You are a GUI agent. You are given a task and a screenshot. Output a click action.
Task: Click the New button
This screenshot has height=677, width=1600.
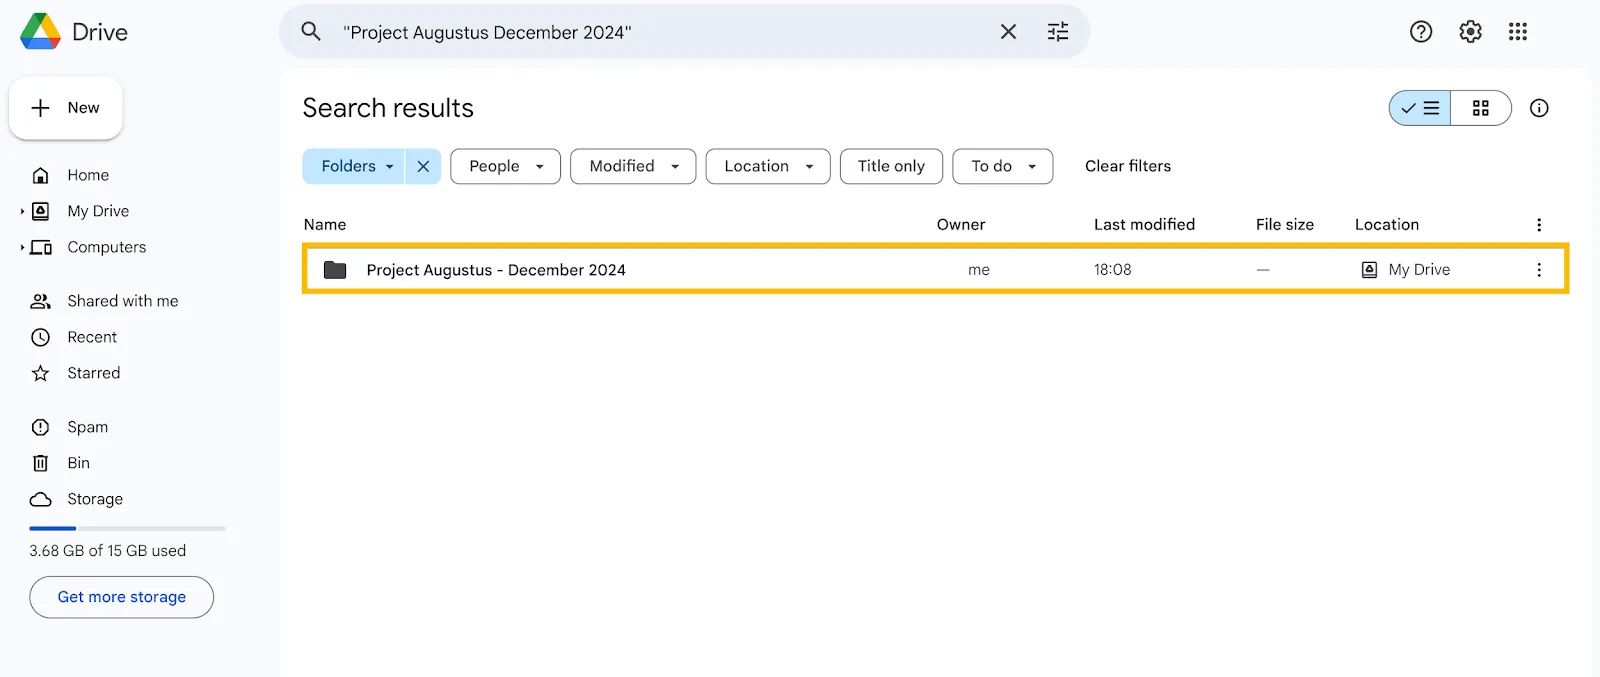pos(66,108)
